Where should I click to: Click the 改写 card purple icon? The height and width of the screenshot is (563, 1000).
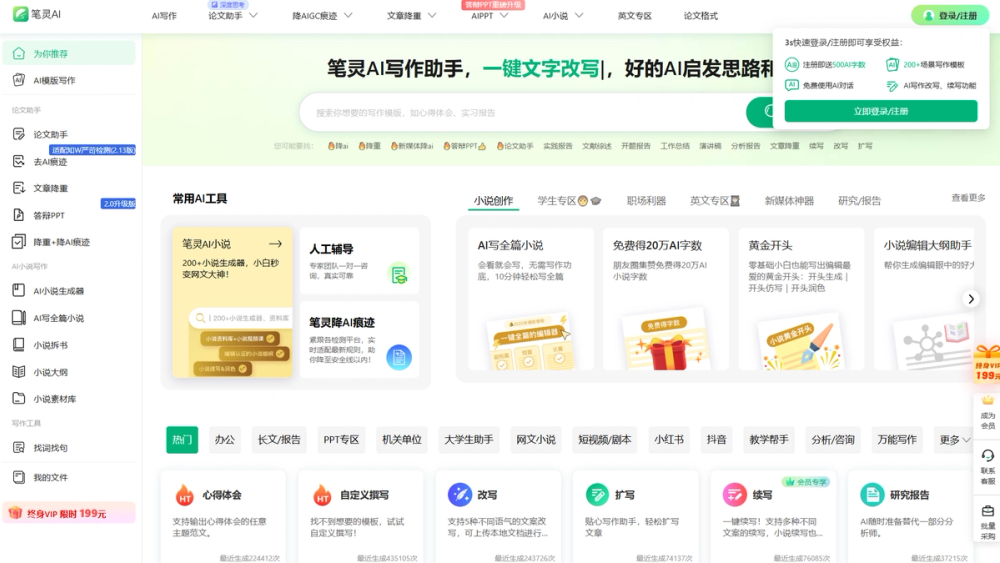(459, 495)
